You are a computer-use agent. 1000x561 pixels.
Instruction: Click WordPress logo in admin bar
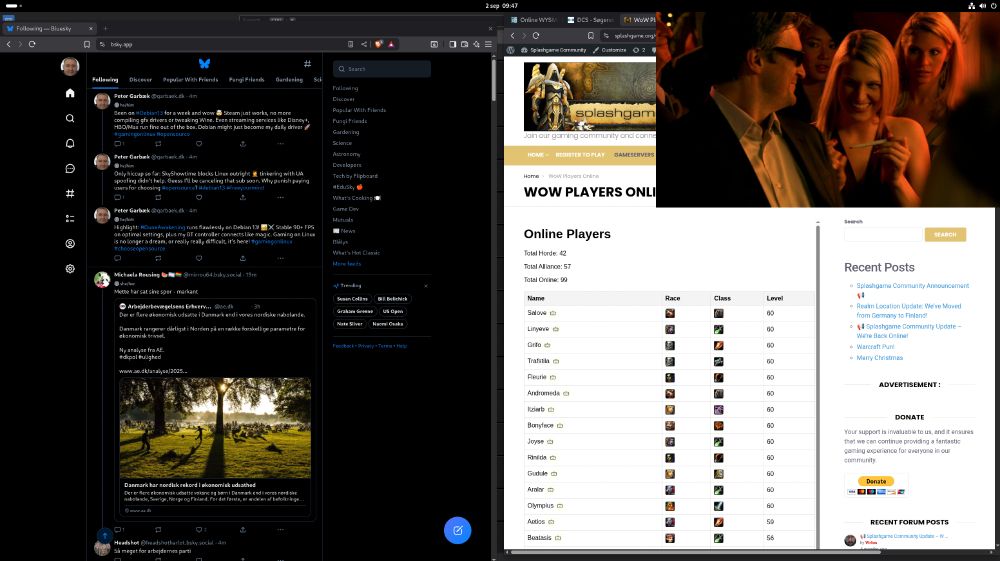510,50
